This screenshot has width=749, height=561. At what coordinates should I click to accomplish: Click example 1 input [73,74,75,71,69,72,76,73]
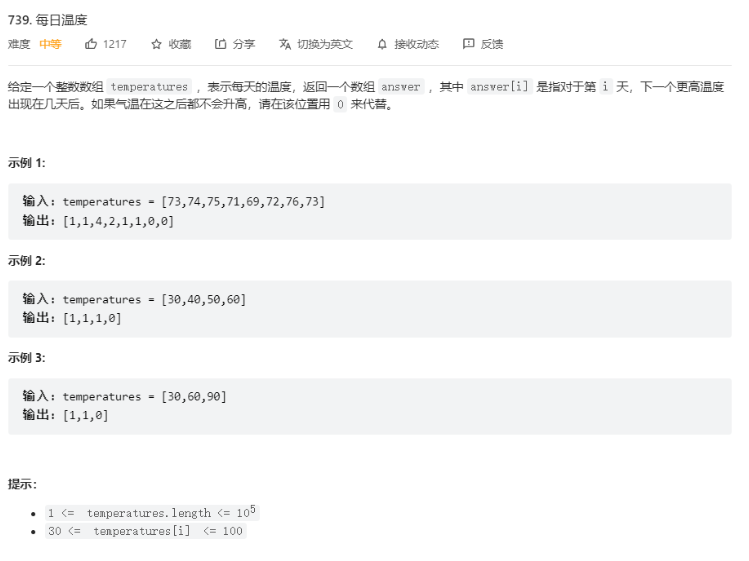[x=243, y=202]
